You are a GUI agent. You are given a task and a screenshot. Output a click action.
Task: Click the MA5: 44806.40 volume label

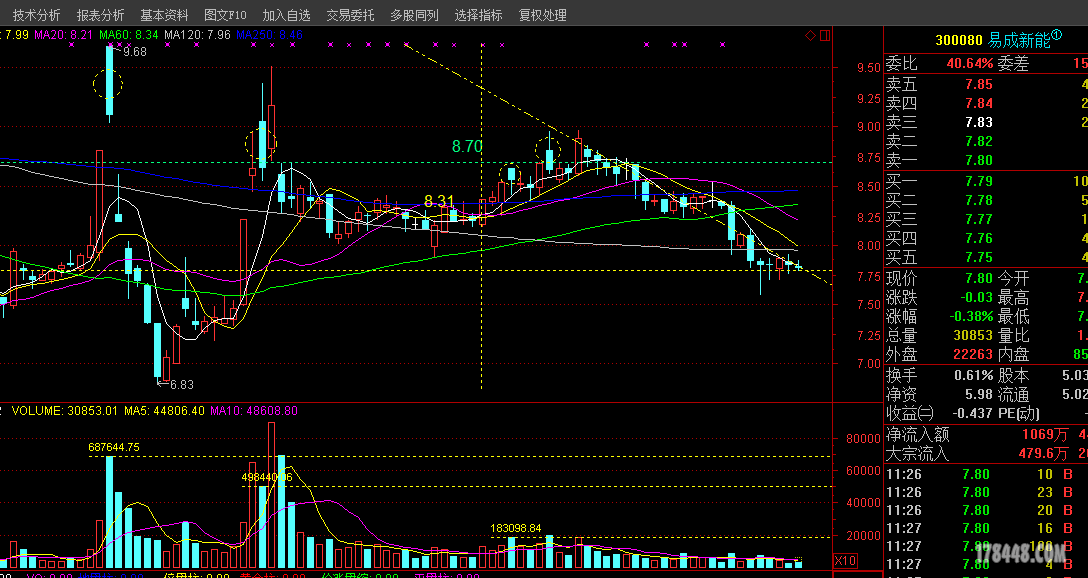click(x=164, y=411)
